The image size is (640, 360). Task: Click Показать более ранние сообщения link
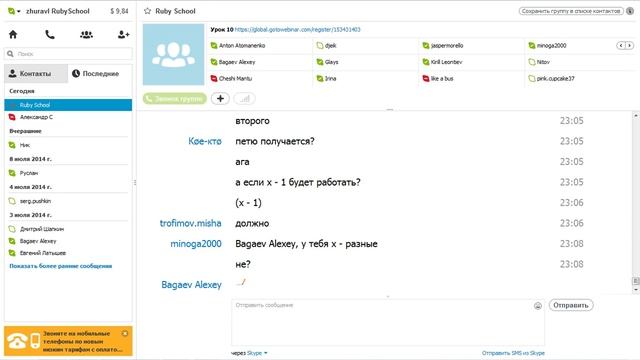click(61, 266)
